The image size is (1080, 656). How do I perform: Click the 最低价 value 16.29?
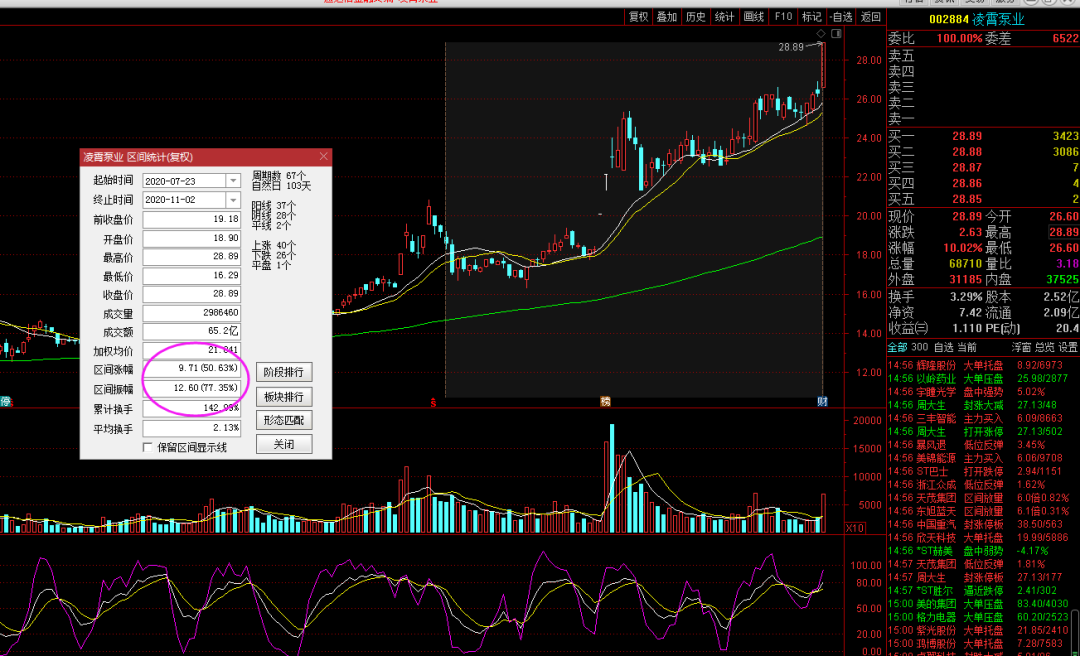[191, 276]
